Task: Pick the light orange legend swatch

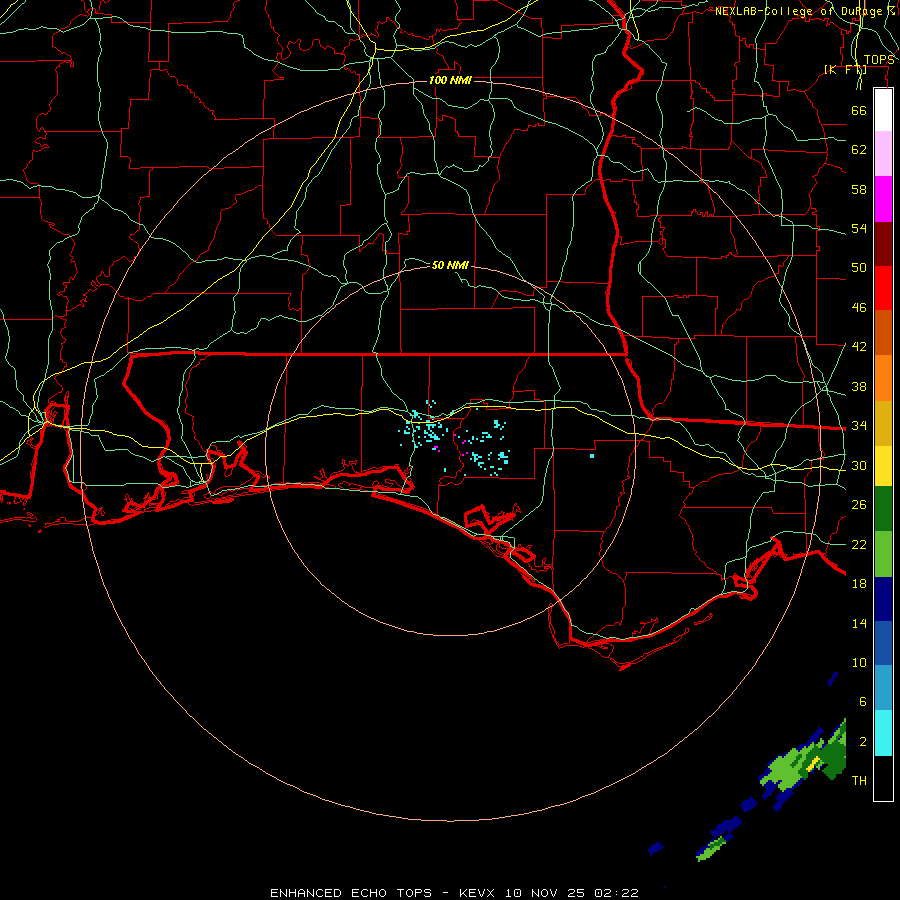Action: coord(883,378)
